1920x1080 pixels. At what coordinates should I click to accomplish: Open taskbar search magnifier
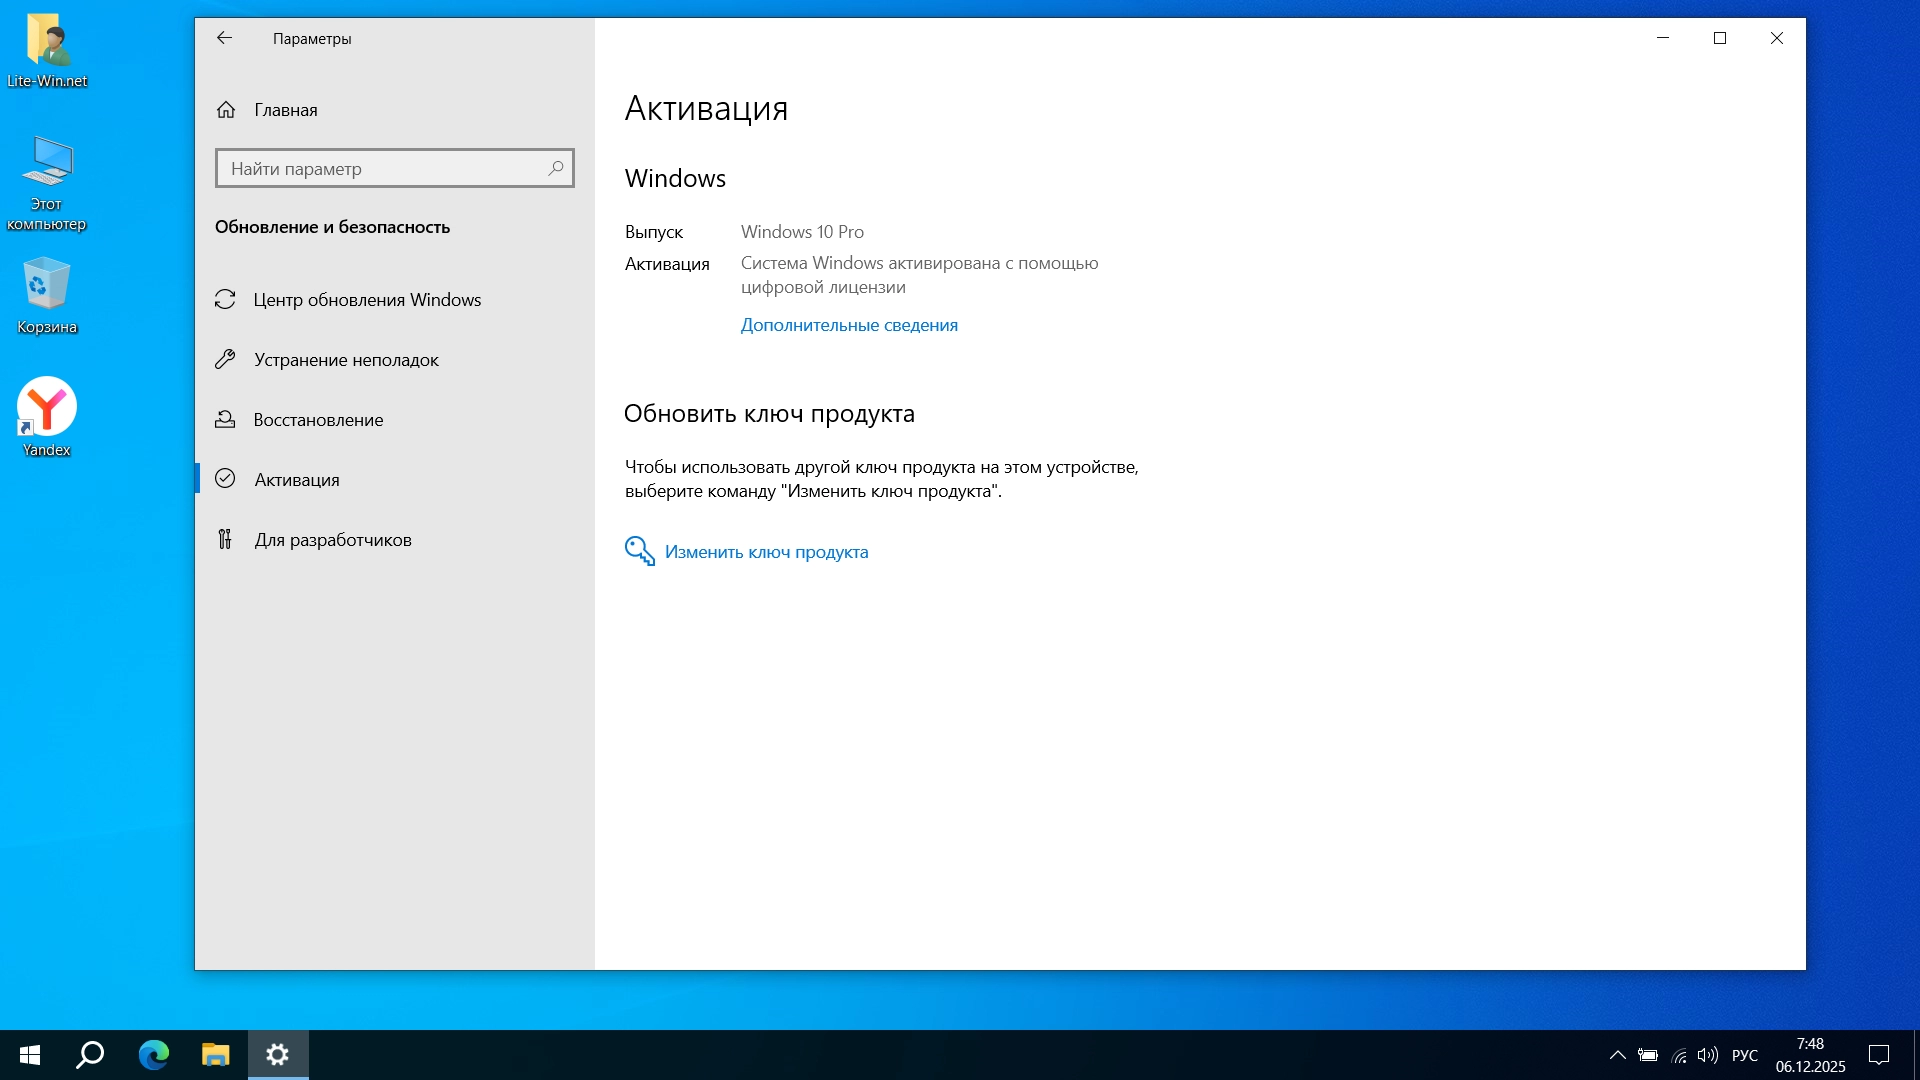tap(91, 1055)
